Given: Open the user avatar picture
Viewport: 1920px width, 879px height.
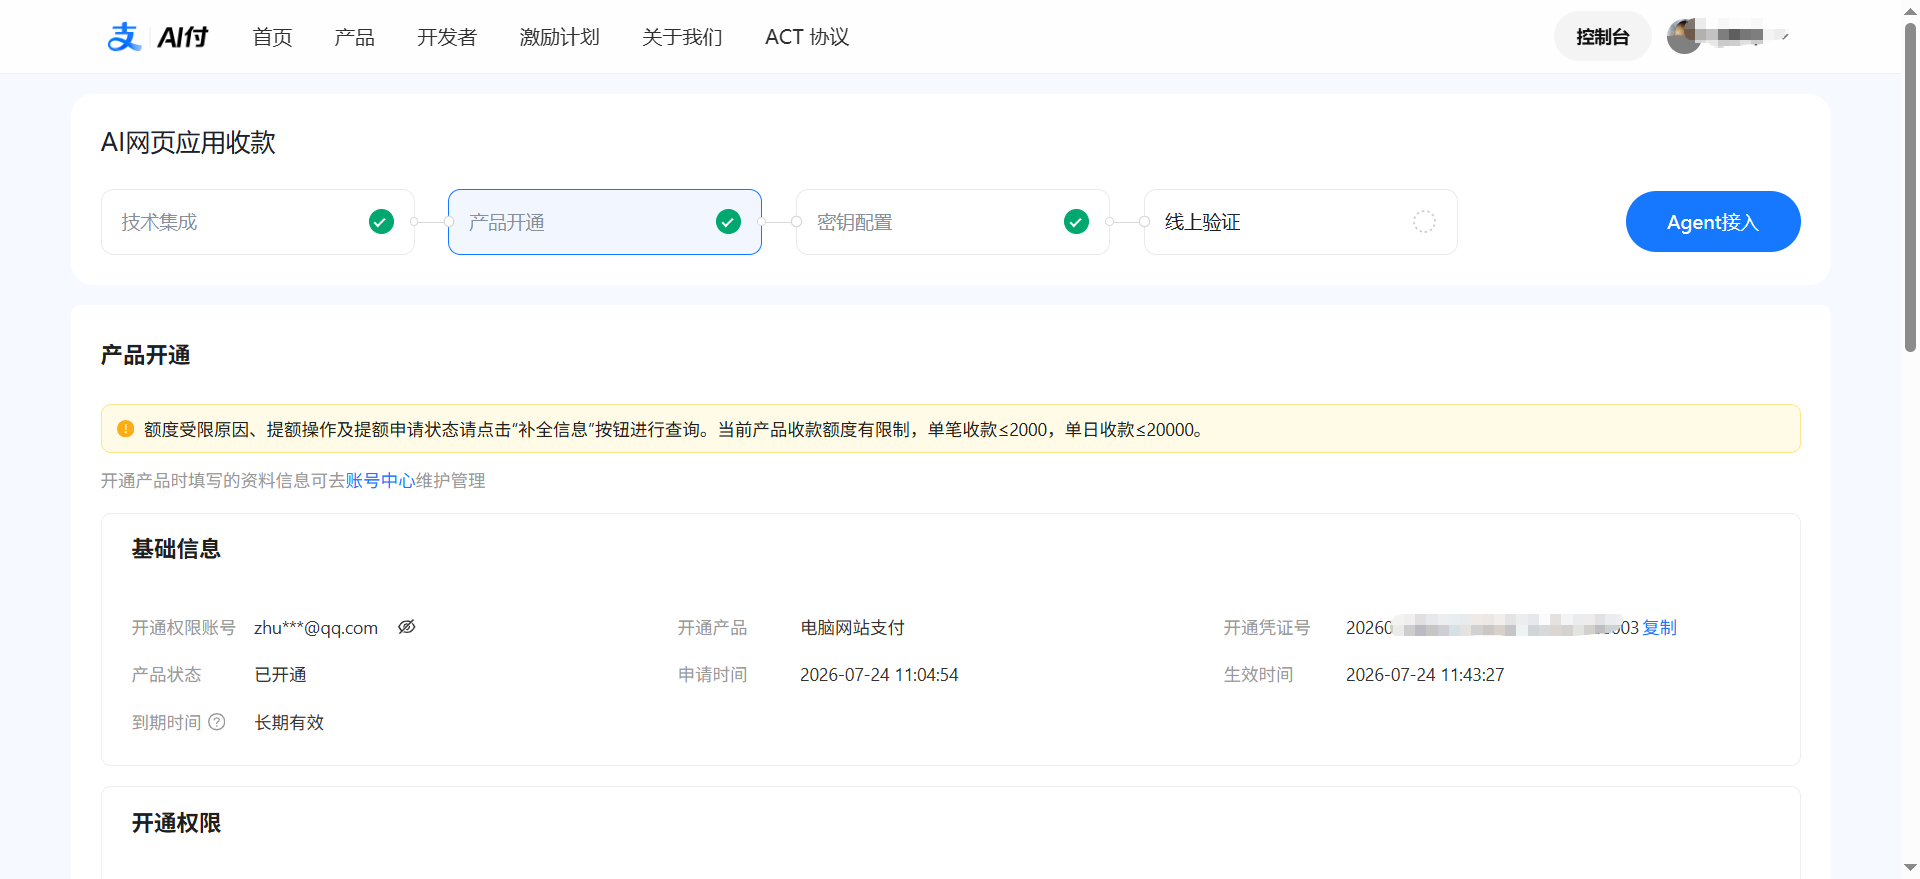Looking at the screenshot, I should pos(1684,37).
